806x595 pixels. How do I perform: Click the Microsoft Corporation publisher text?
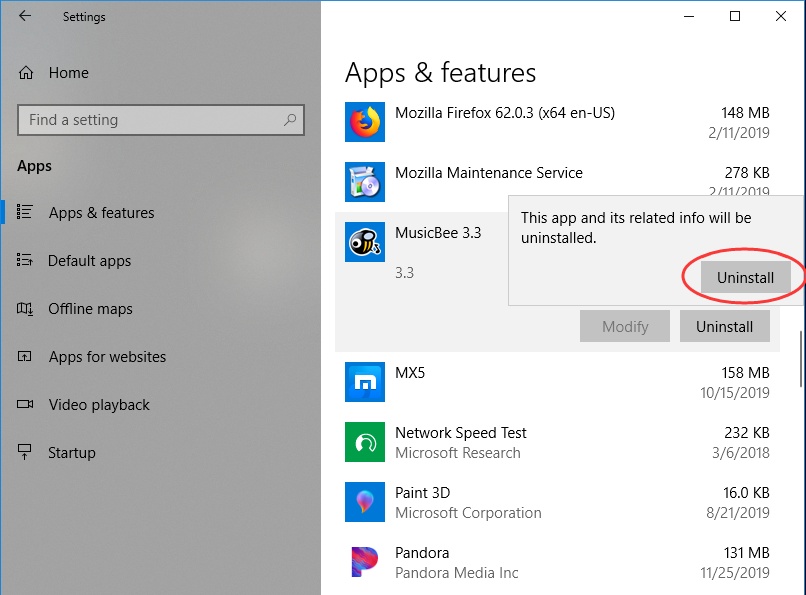coord(468,513)
